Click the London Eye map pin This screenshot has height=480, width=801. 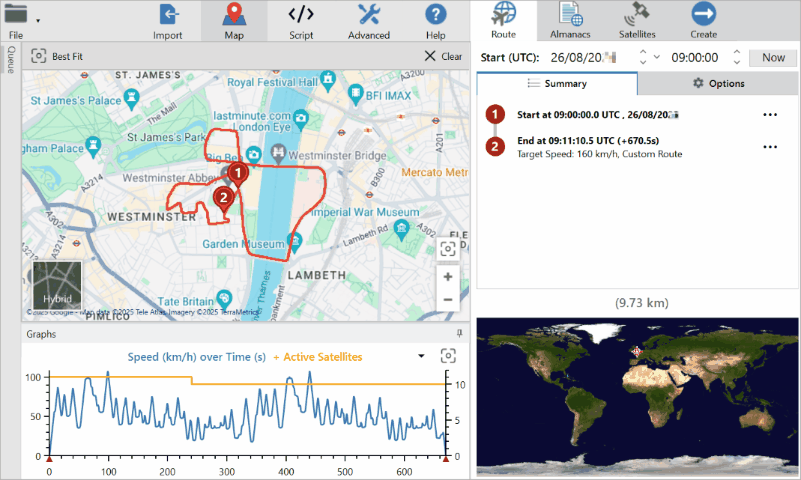[301, 118]
